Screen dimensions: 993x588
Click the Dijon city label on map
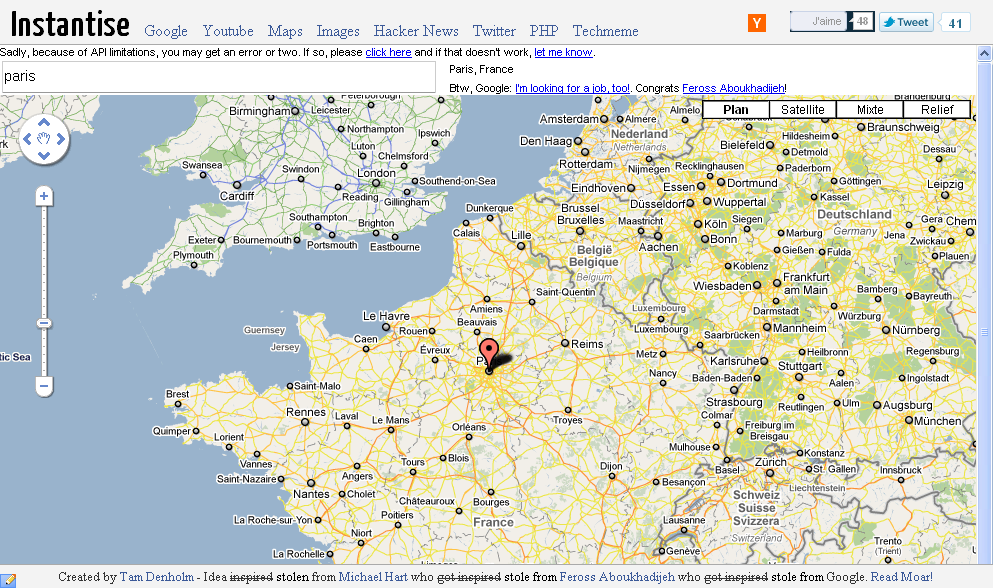tap(611, 466)
